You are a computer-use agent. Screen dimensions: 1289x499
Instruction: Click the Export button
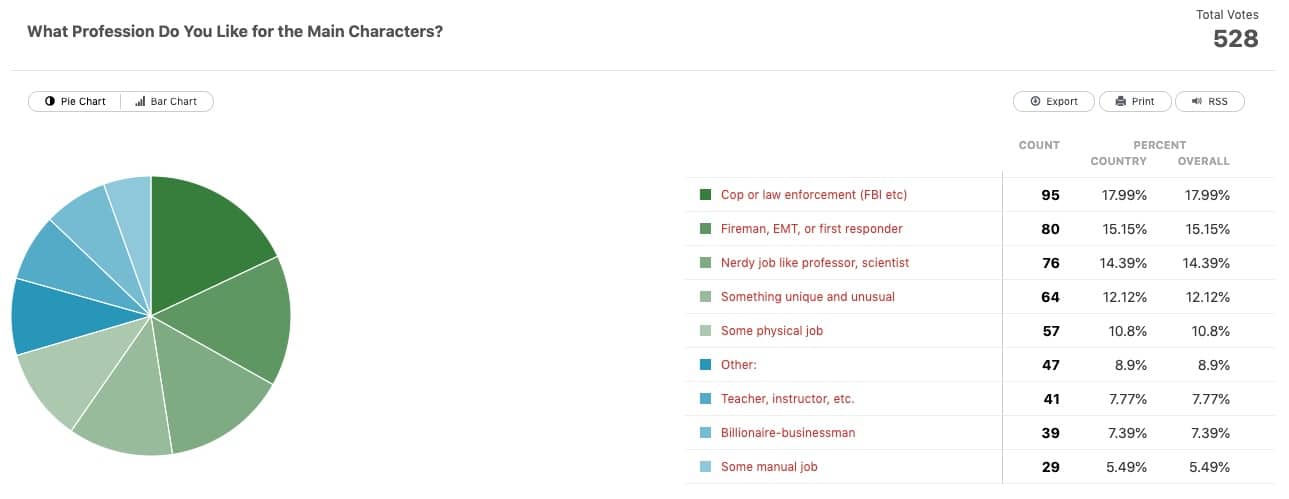(x=1054, y=101)
